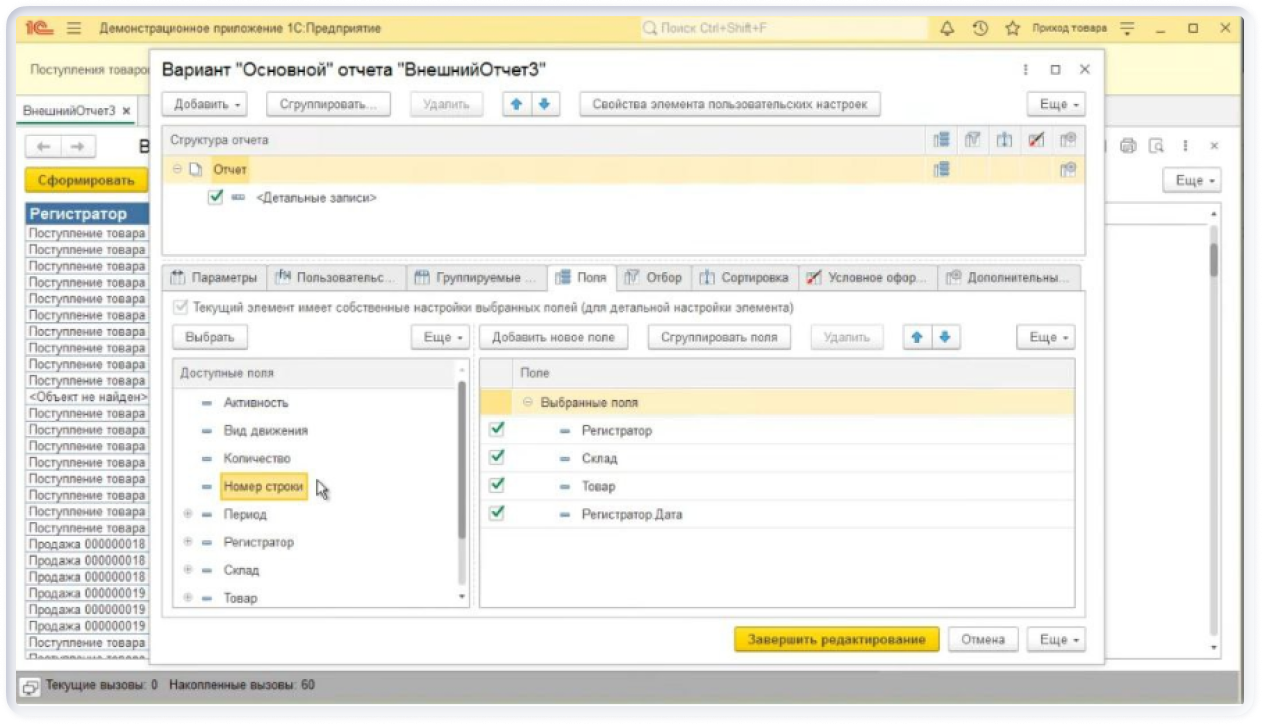Uncheck the Детальные записи checkbox
Viewport: 1262px width, 724px height.
[215, 198]
